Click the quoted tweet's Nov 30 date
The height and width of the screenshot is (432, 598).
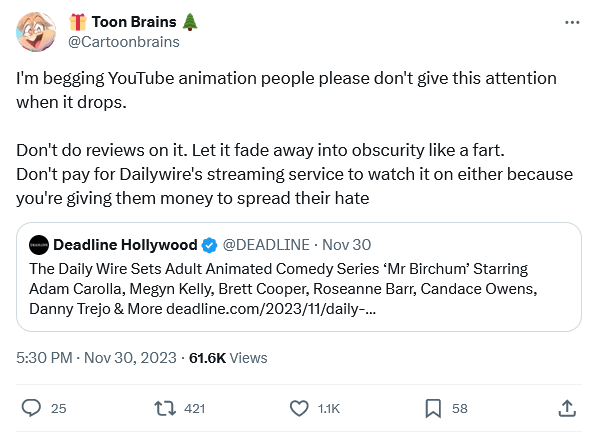click(346, 245)
